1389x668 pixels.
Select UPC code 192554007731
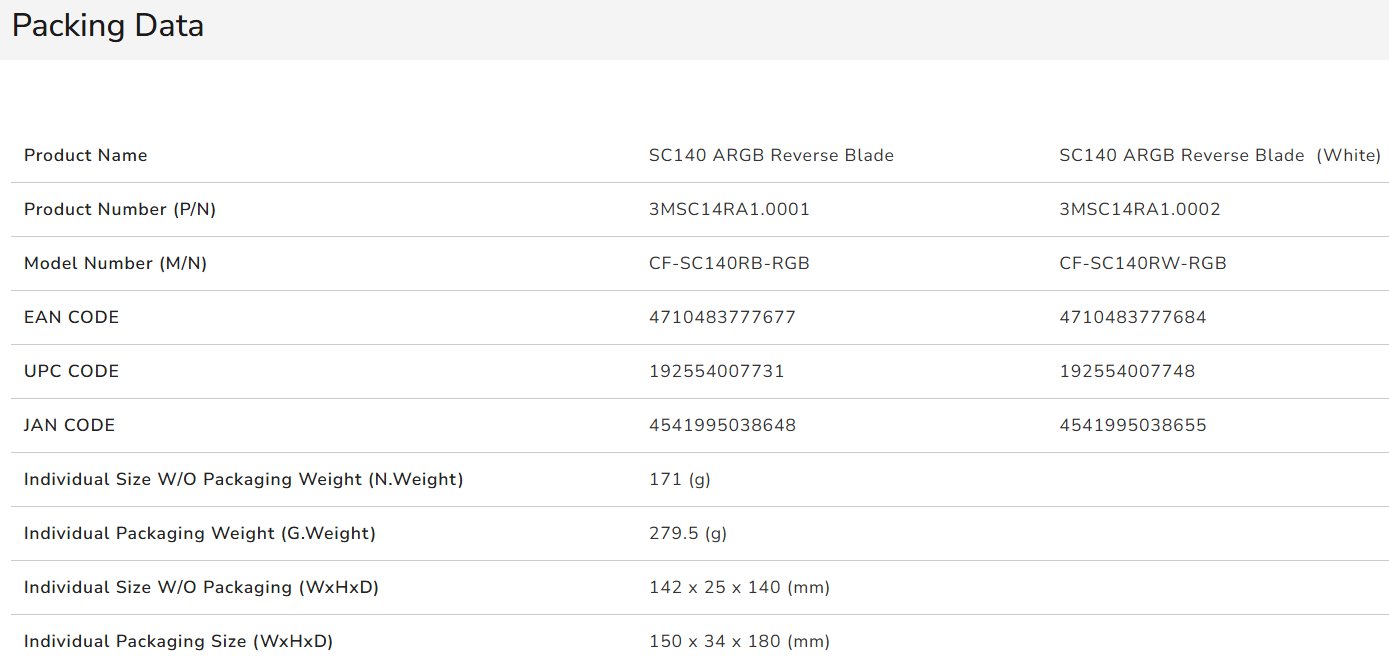pos(716,371)
